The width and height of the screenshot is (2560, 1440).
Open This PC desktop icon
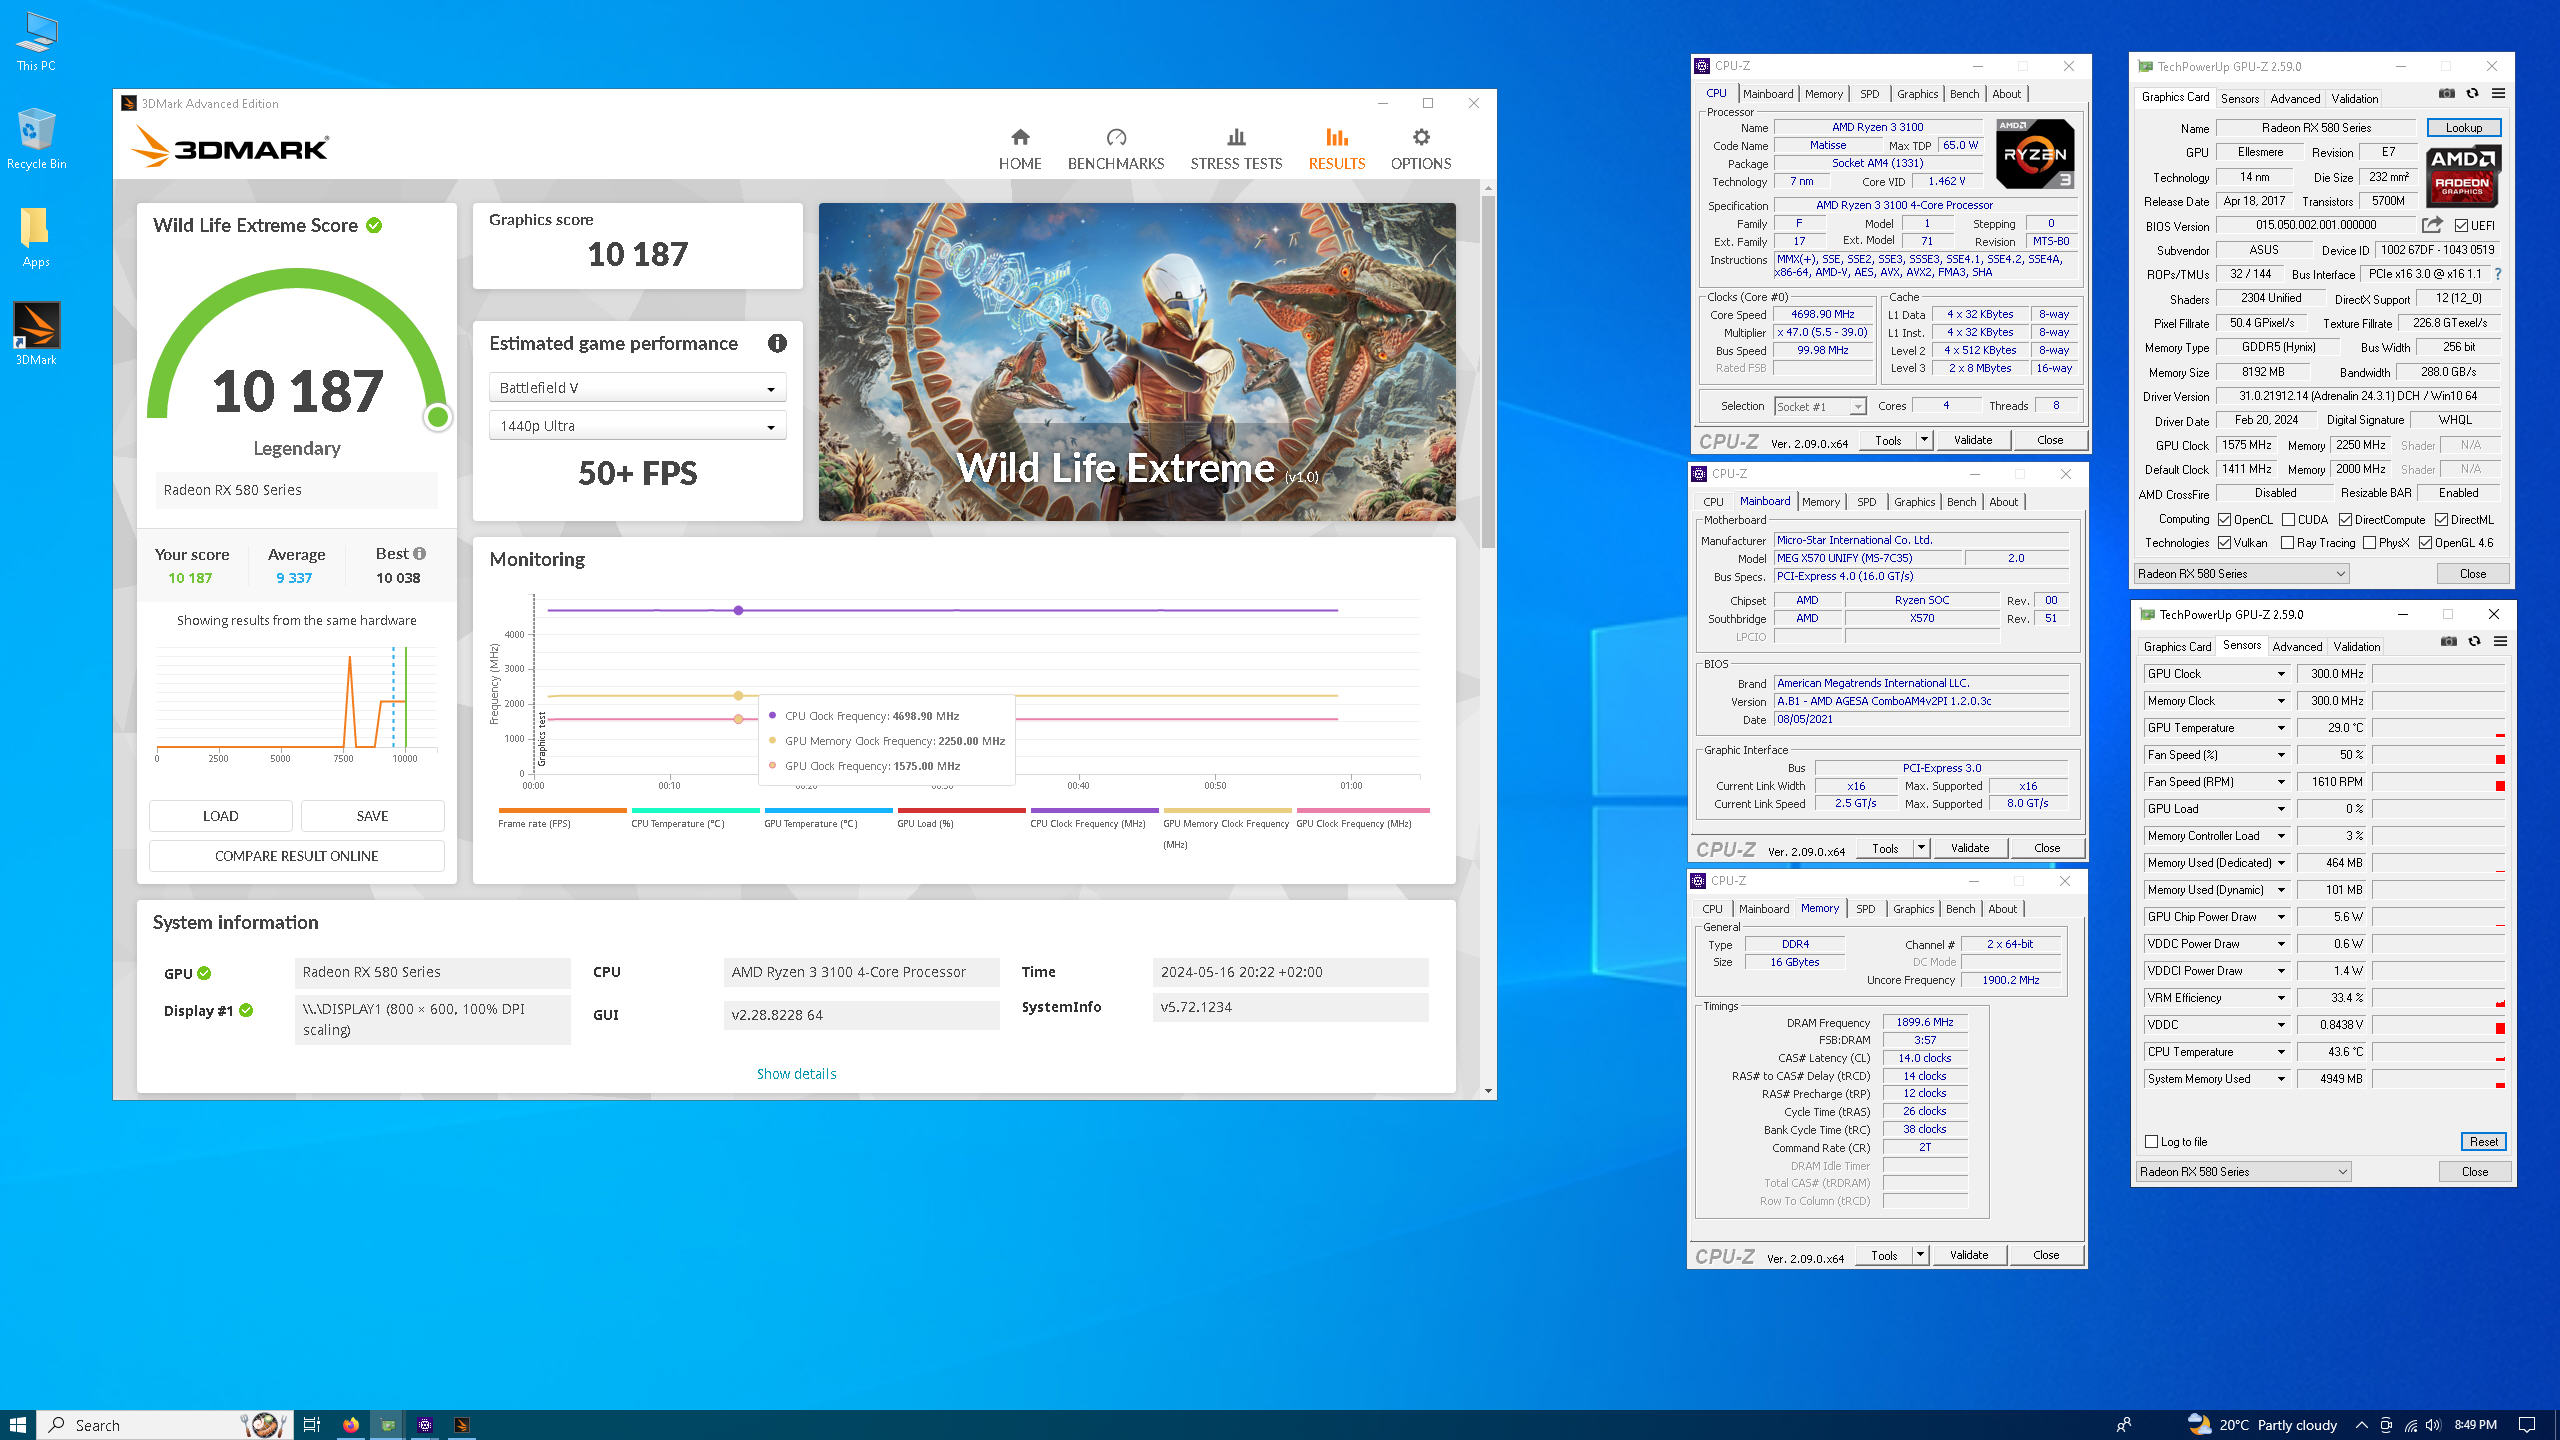(36, 42)
